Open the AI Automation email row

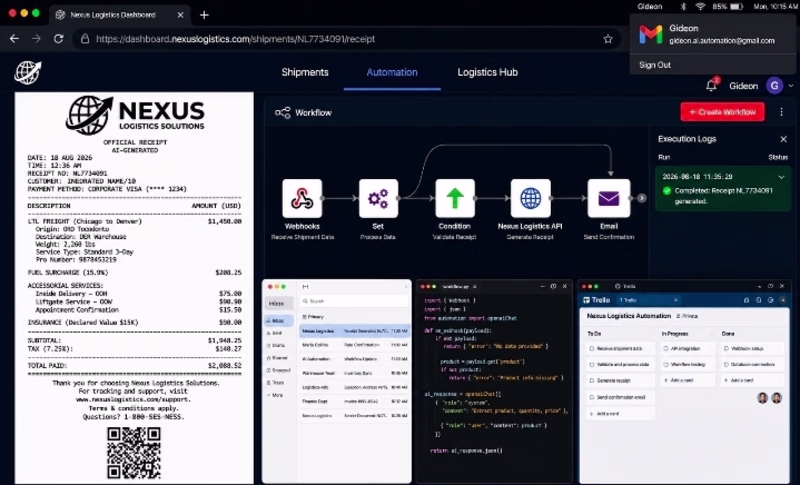tap(355, 359)
